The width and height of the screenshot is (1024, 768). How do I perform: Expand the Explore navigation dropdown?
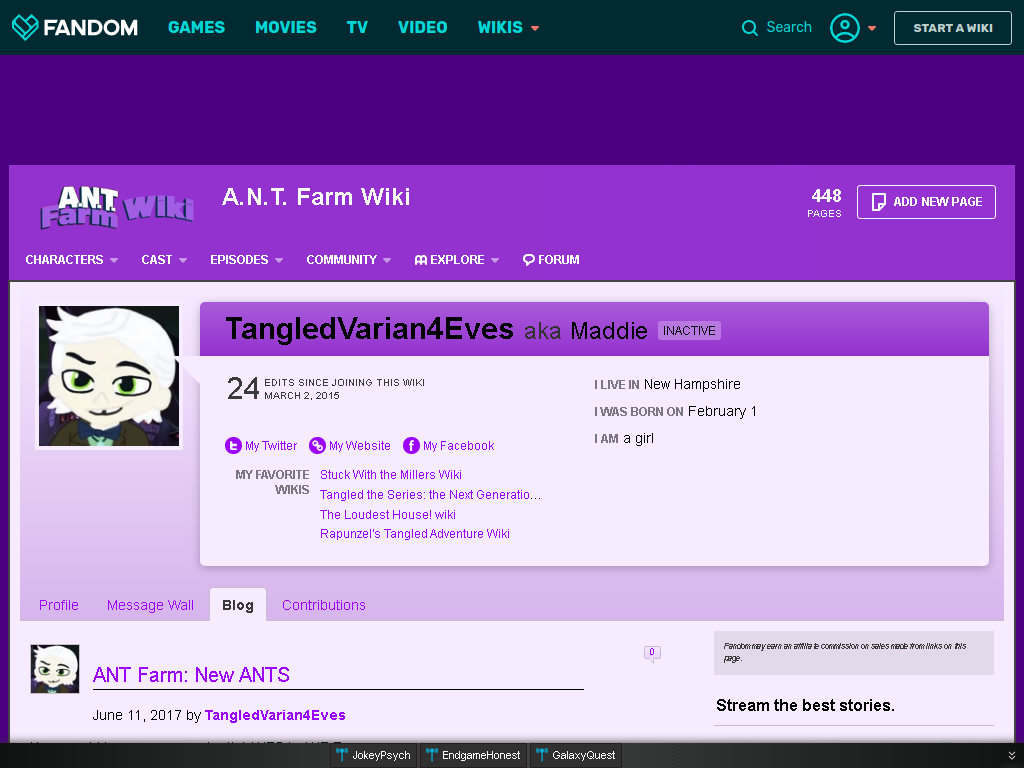(456, 260)
